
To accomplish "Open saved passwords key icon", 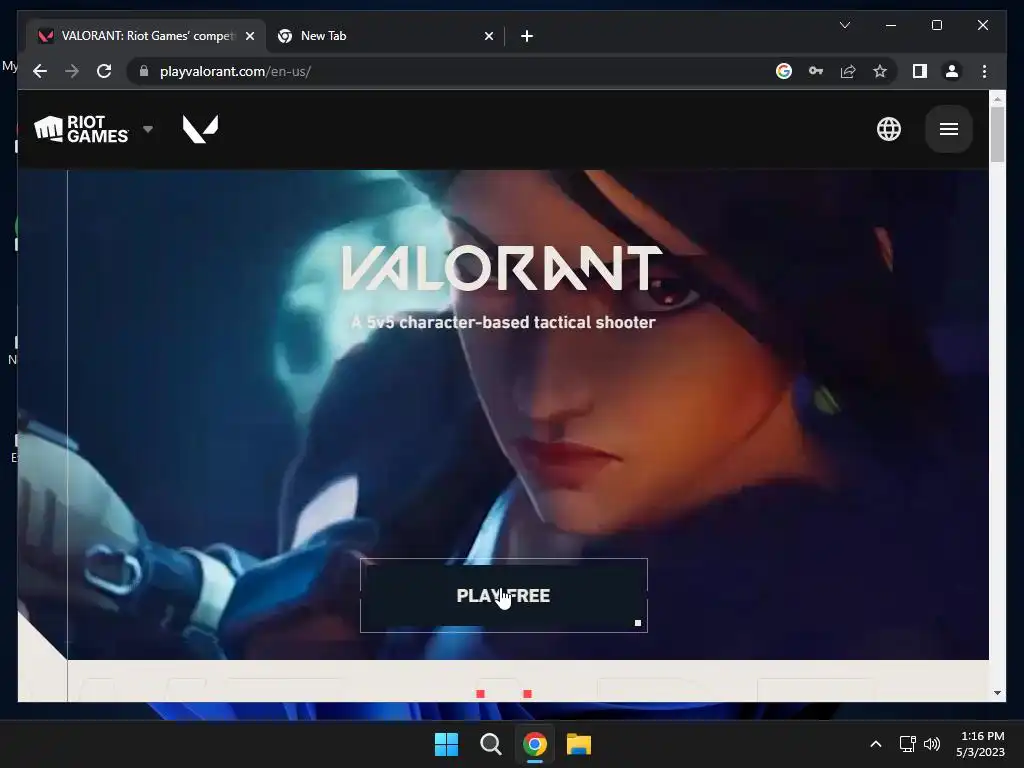I will click(816, 71).
